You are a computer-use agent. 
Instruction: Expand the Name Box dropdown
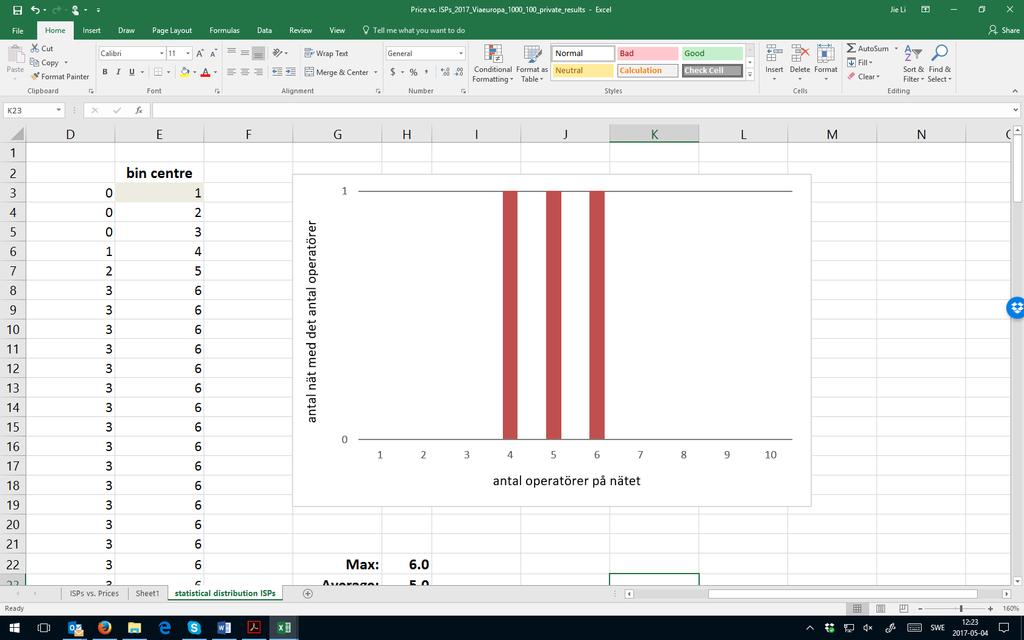pos(58,110)
